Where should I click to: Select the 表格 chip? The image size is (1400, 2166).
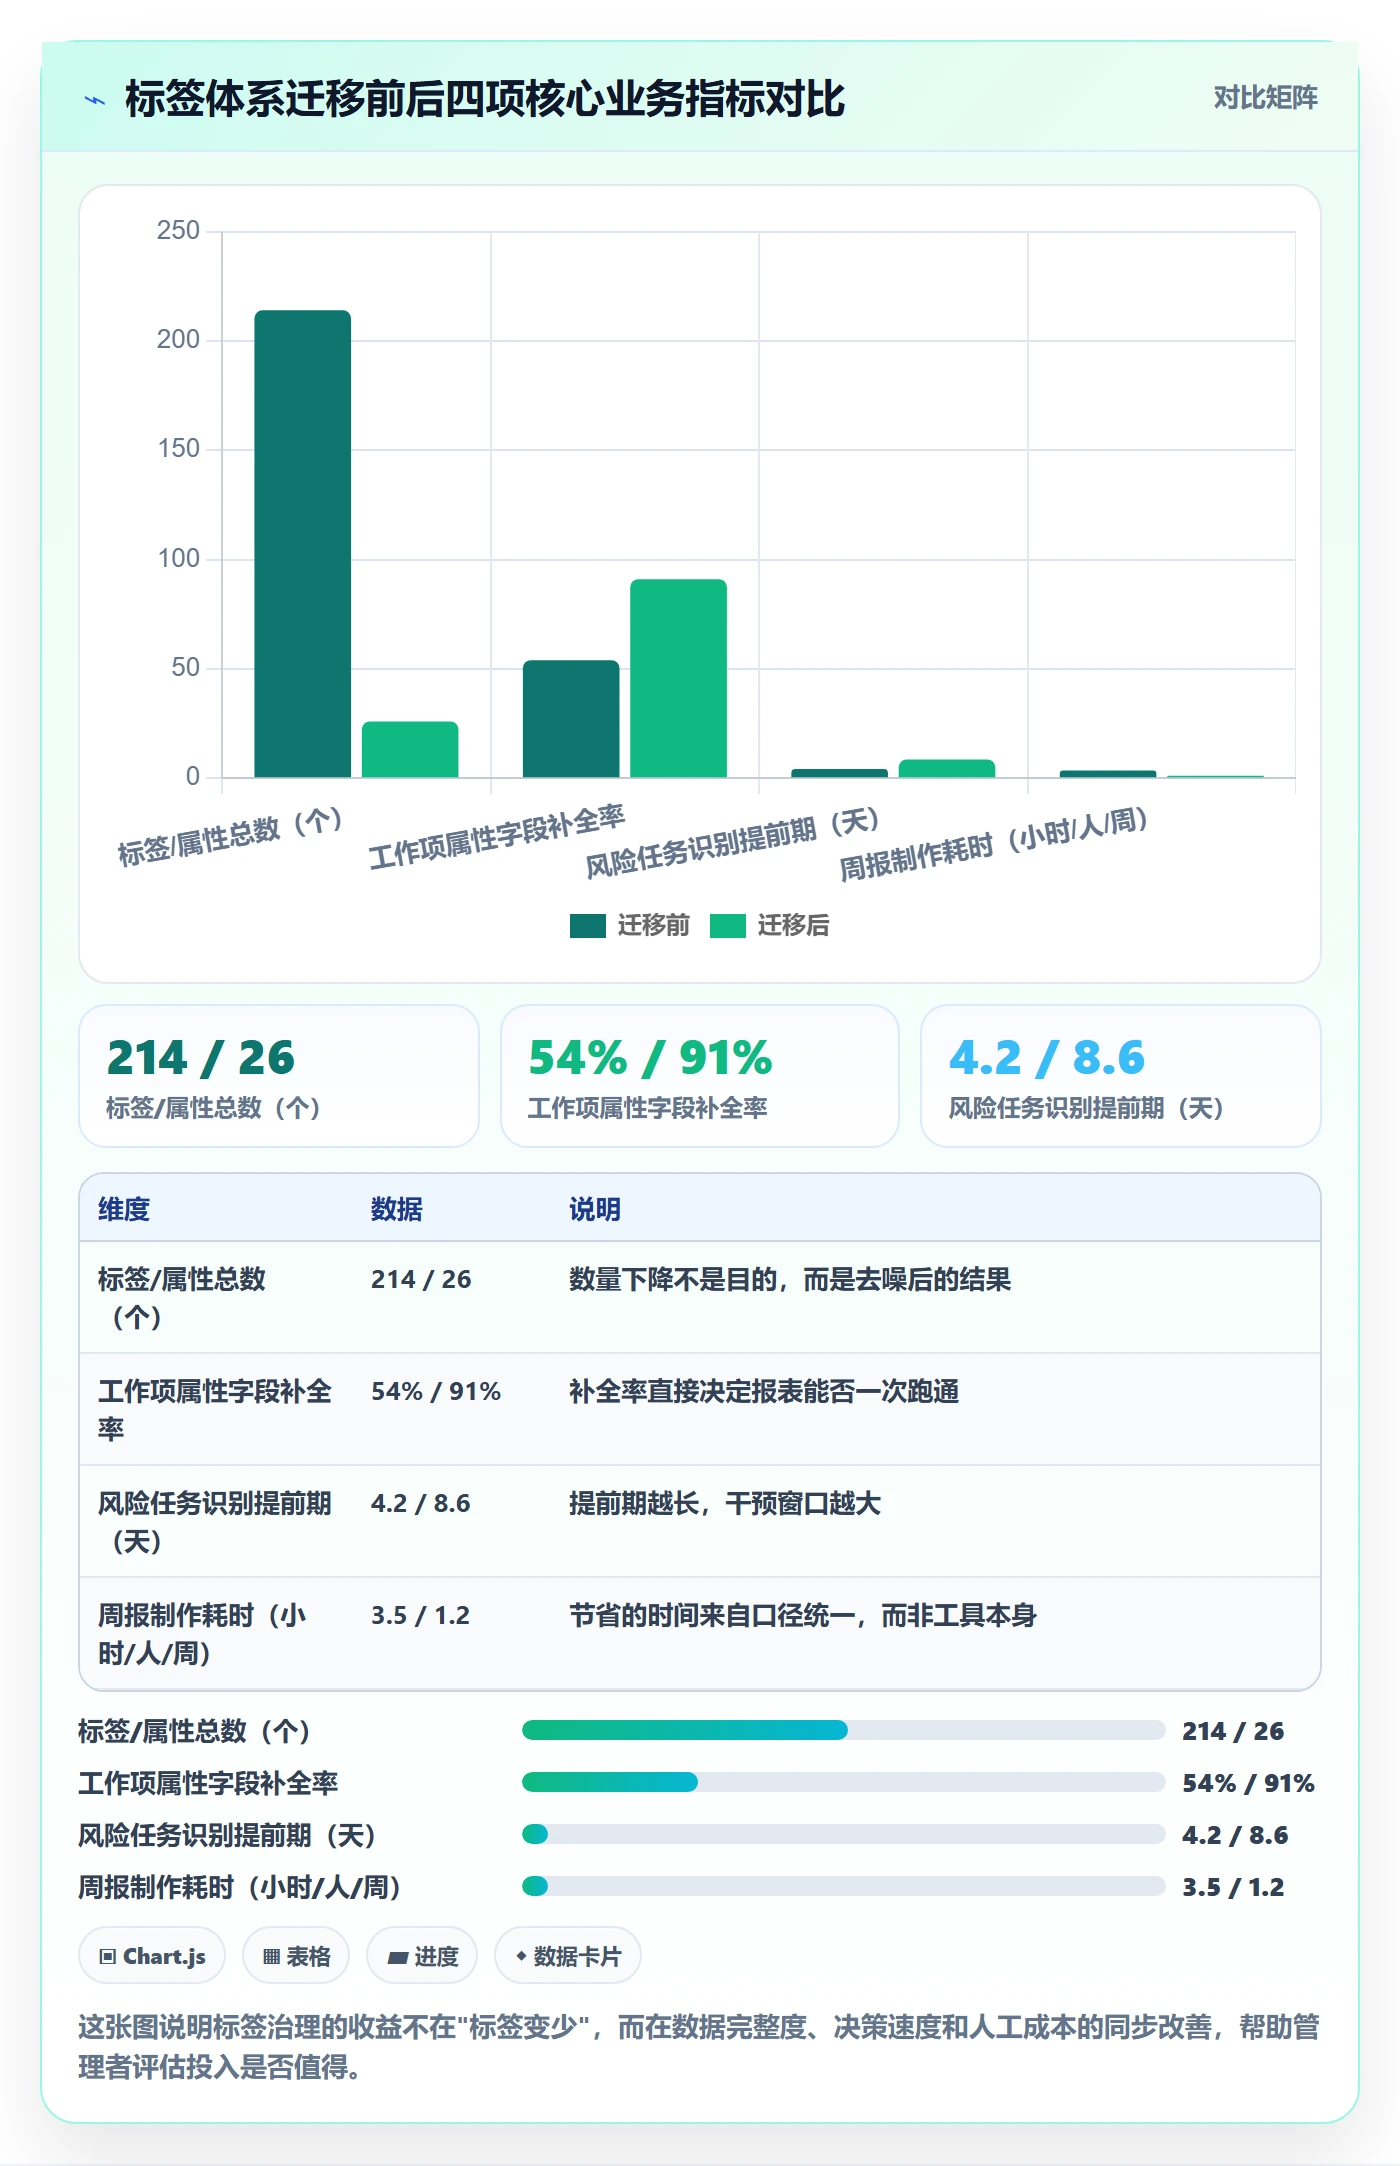[296, 1955]
